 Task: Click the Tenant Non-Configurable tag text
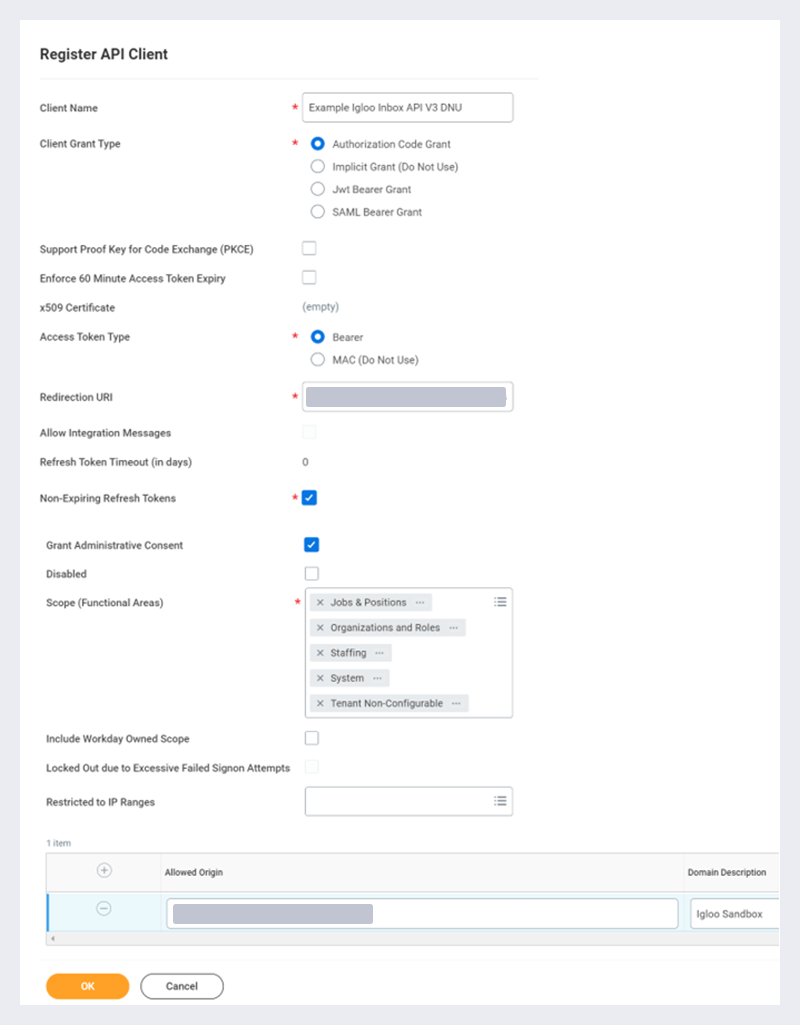point(387,703)
